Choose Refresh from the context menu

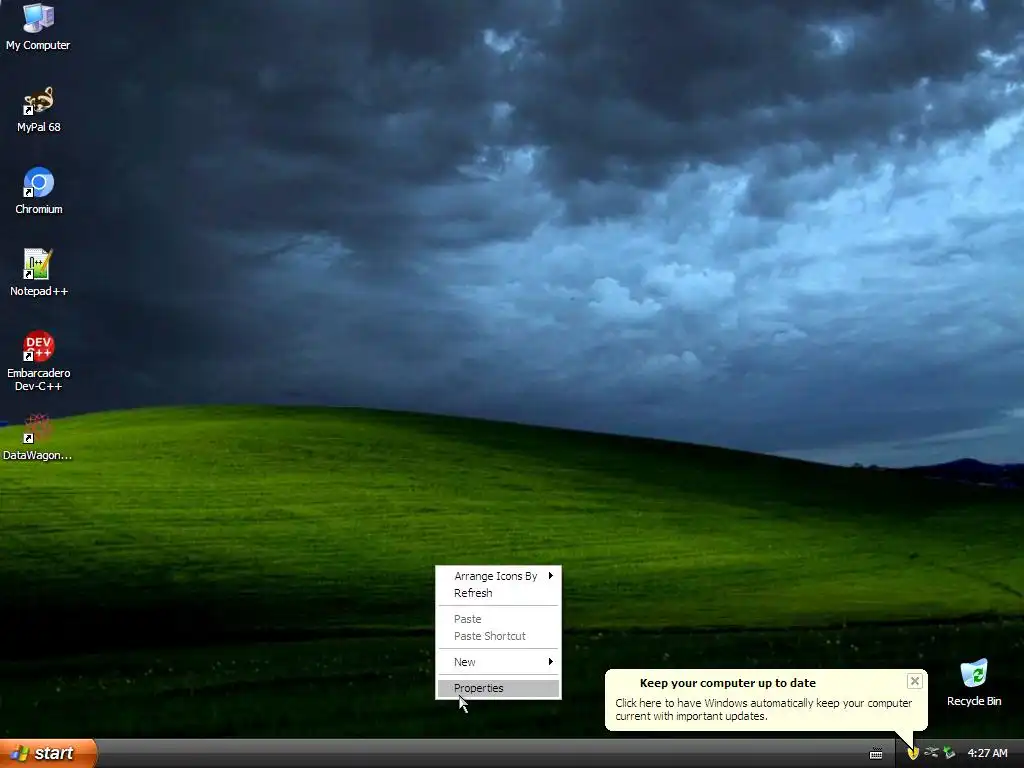pos(498,593)
